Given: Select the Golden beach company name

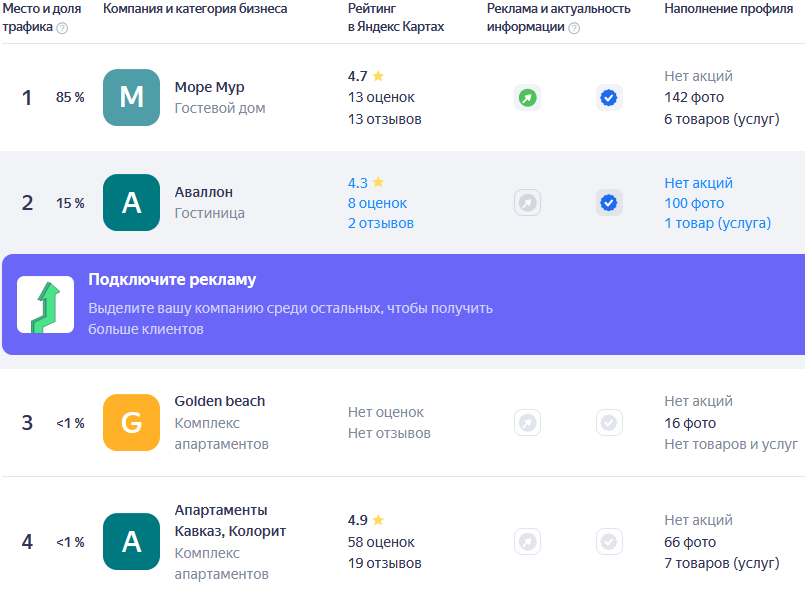Looking at the screenshot, I should tap(220, 401).
